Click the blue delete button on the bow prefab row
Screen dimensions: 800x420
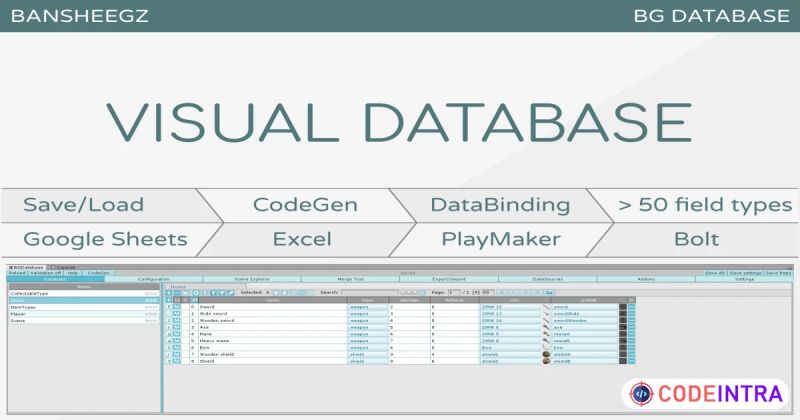(x=632, y=347)
